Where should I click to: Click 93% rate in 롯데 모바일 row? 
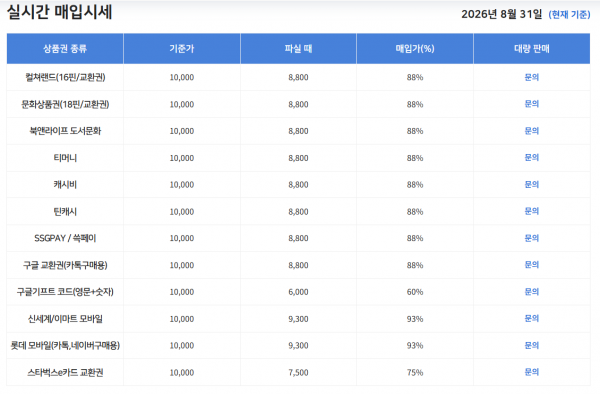point(415,345)
